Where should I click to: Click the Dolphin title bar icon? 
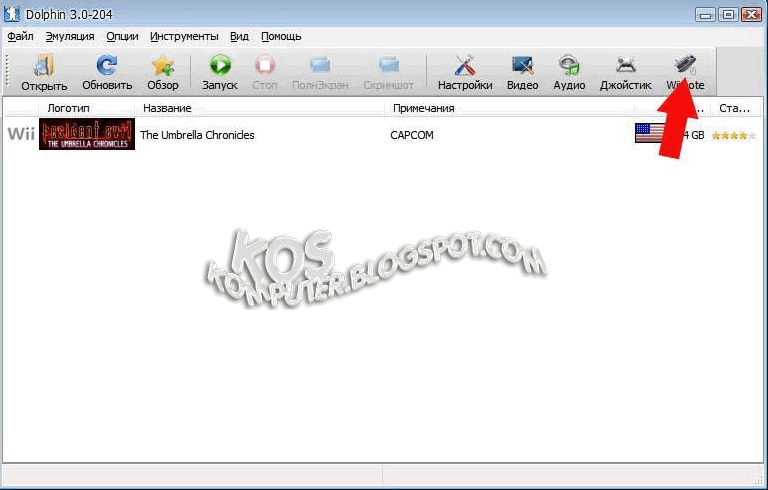click(11, 14)
